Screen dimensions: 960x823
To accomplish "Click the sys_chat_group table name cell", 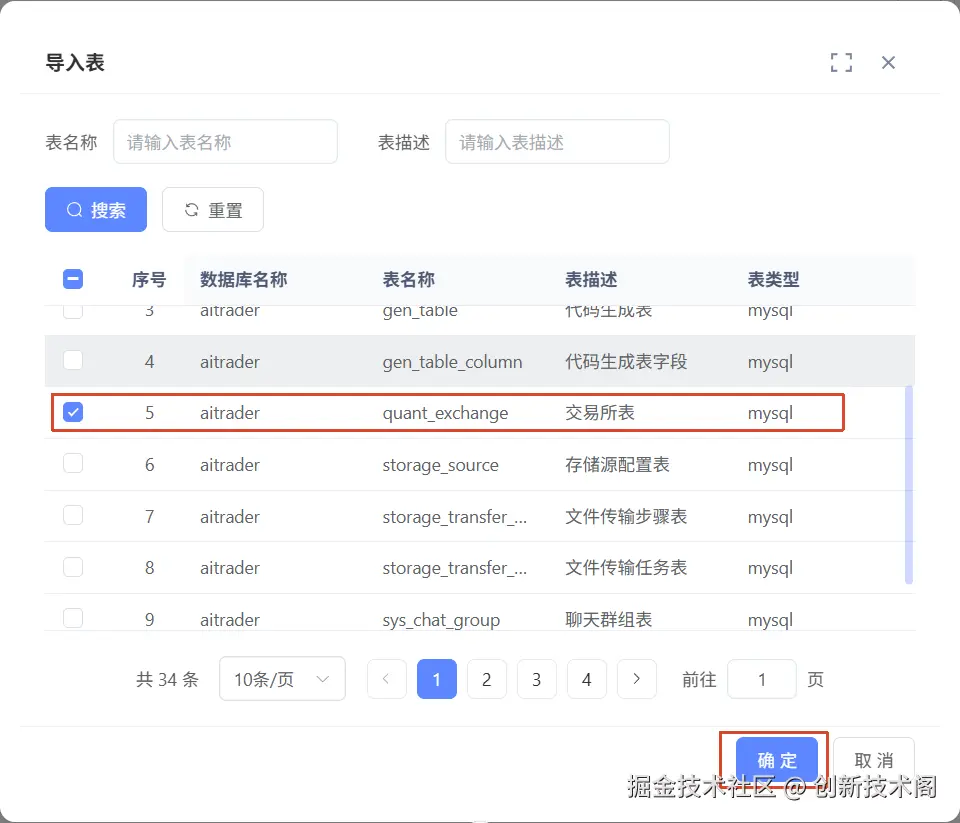I will [441, 620].
